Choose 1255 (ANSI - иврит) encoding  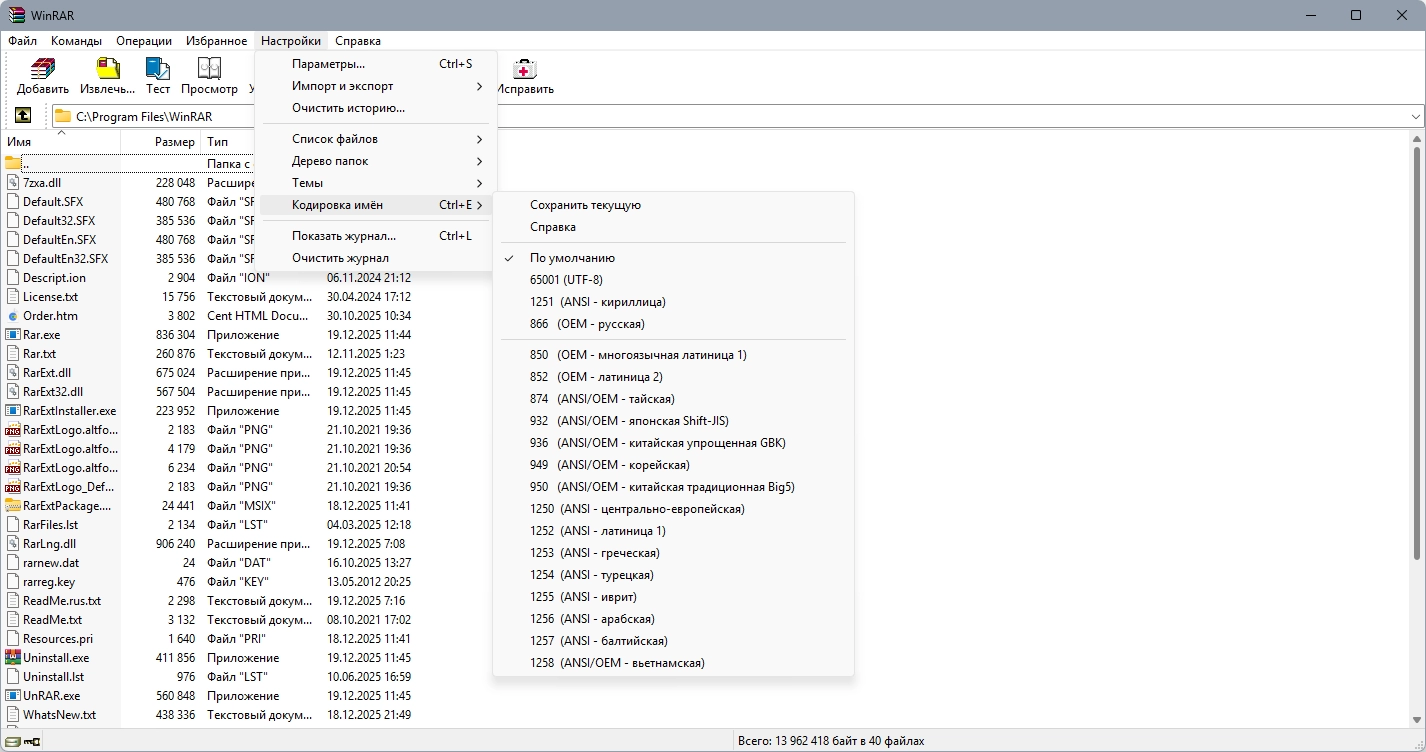(674, 597)
